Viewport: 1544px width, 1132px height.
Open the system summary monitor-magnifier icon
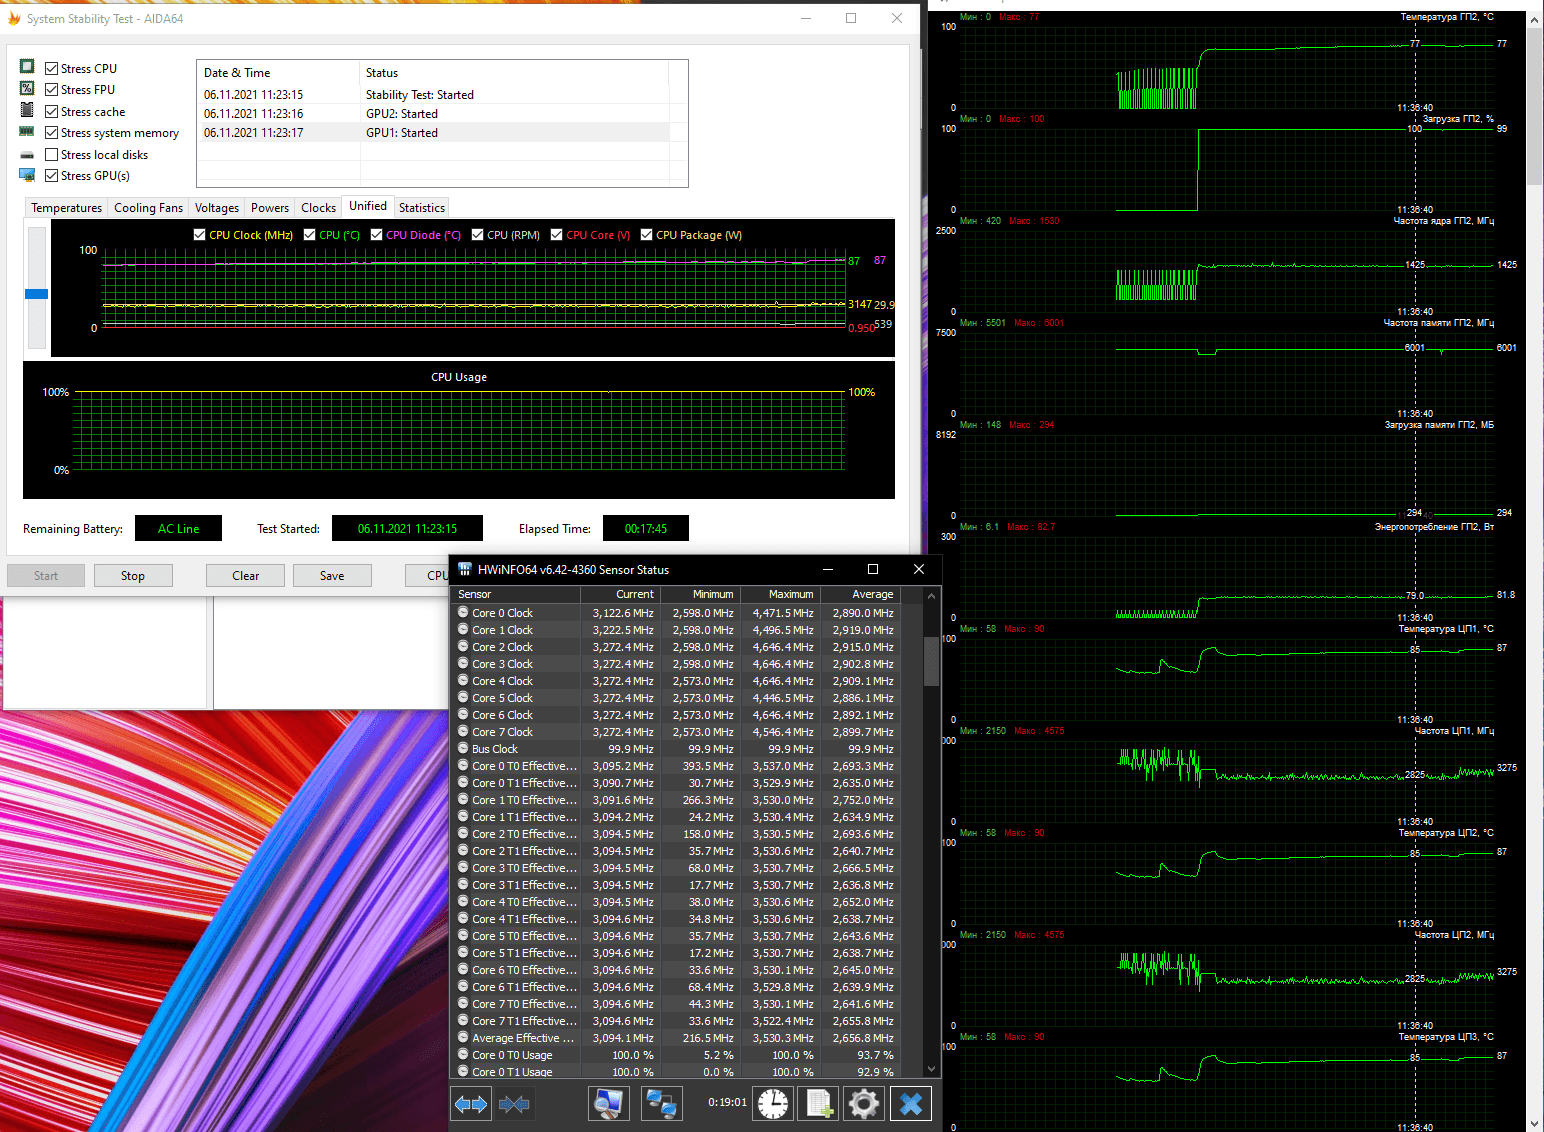pyautogui.click(x=608, y=1104)
